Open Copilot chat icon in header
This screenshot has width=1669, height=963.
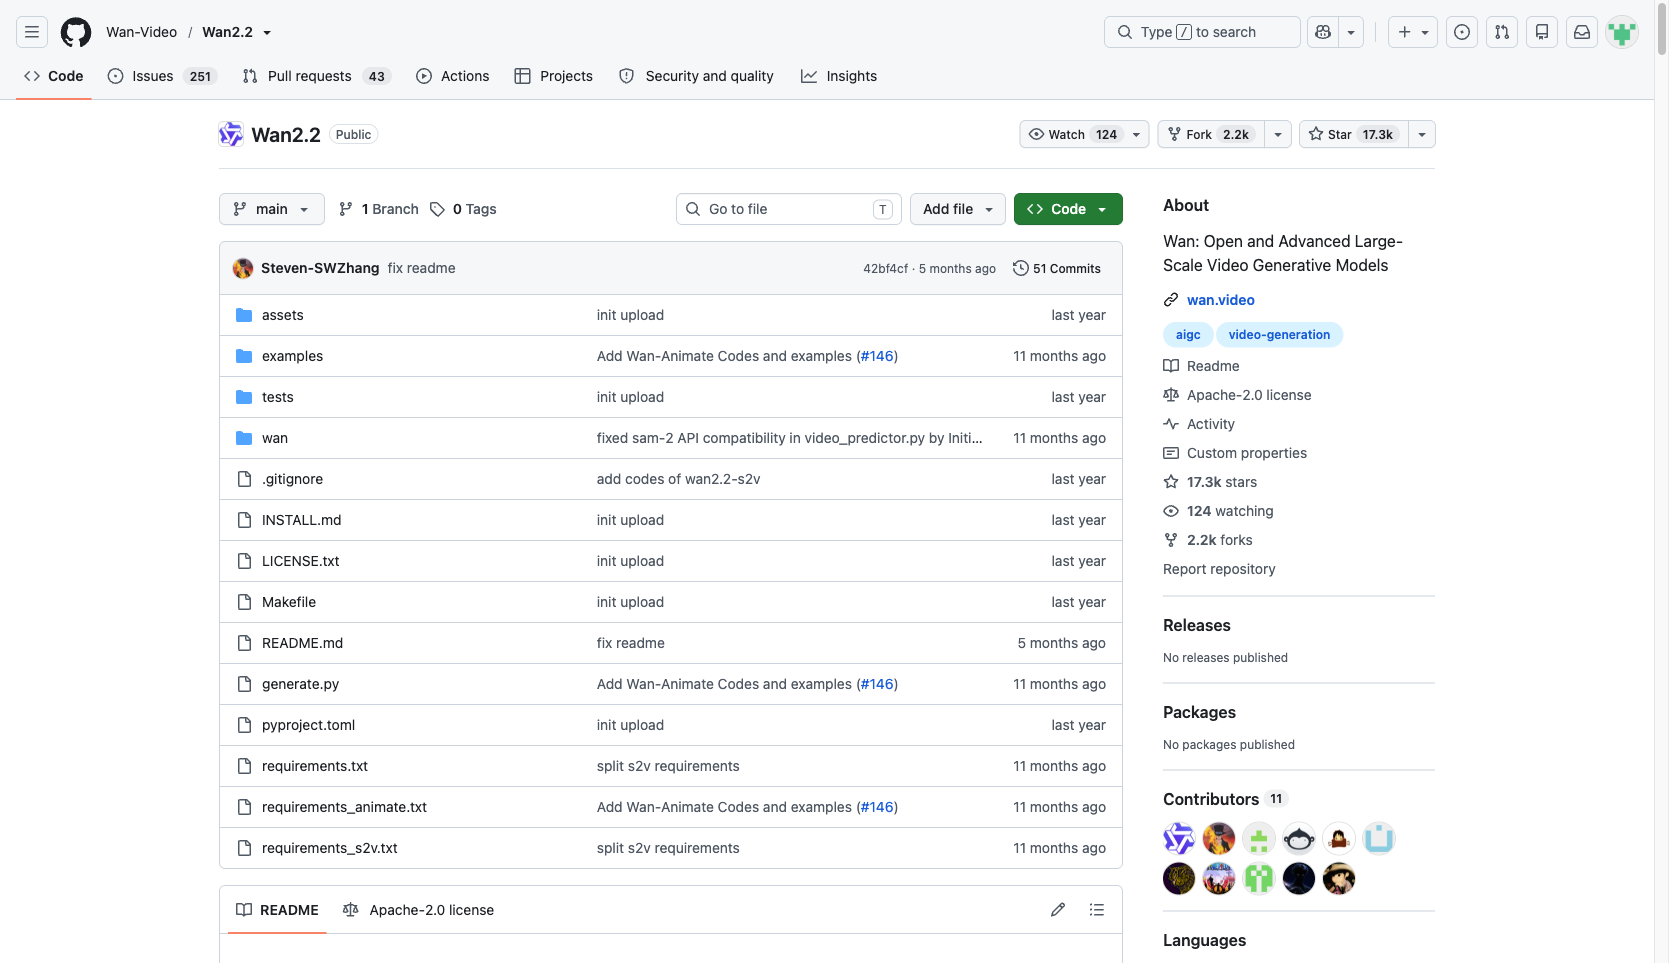[x=1323, y=32]
